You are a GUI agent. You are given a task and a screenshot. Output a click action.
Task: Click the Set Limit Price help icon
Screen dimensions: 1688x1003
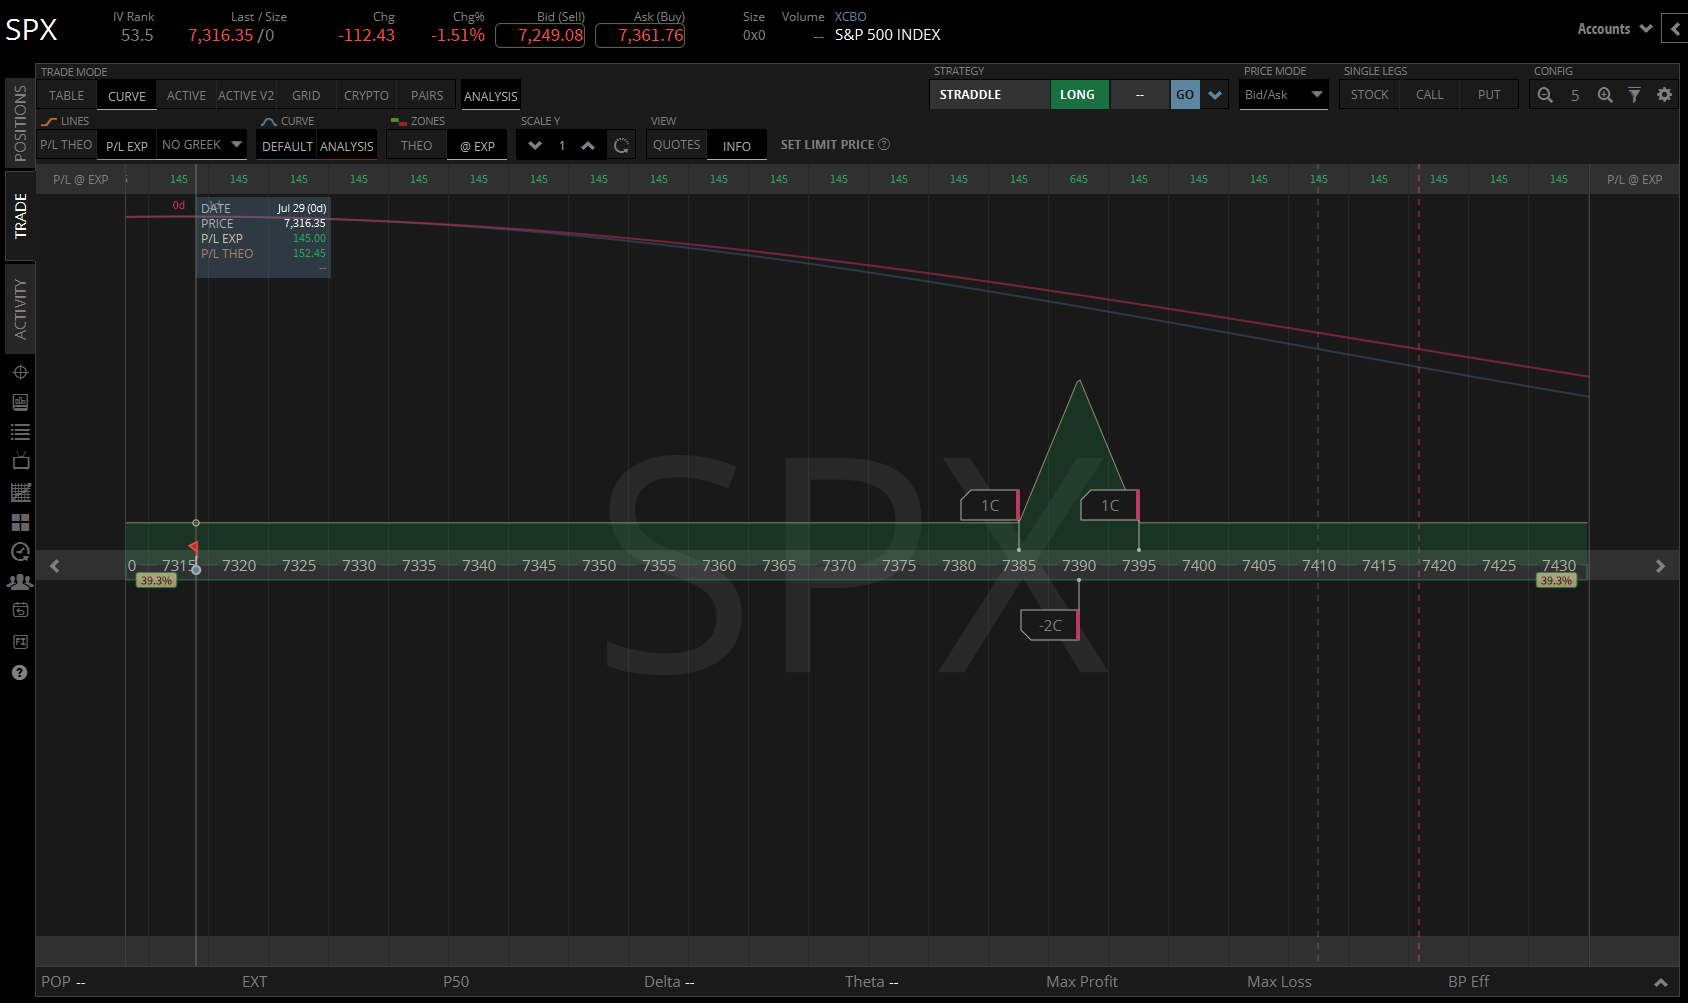(884, 144)
